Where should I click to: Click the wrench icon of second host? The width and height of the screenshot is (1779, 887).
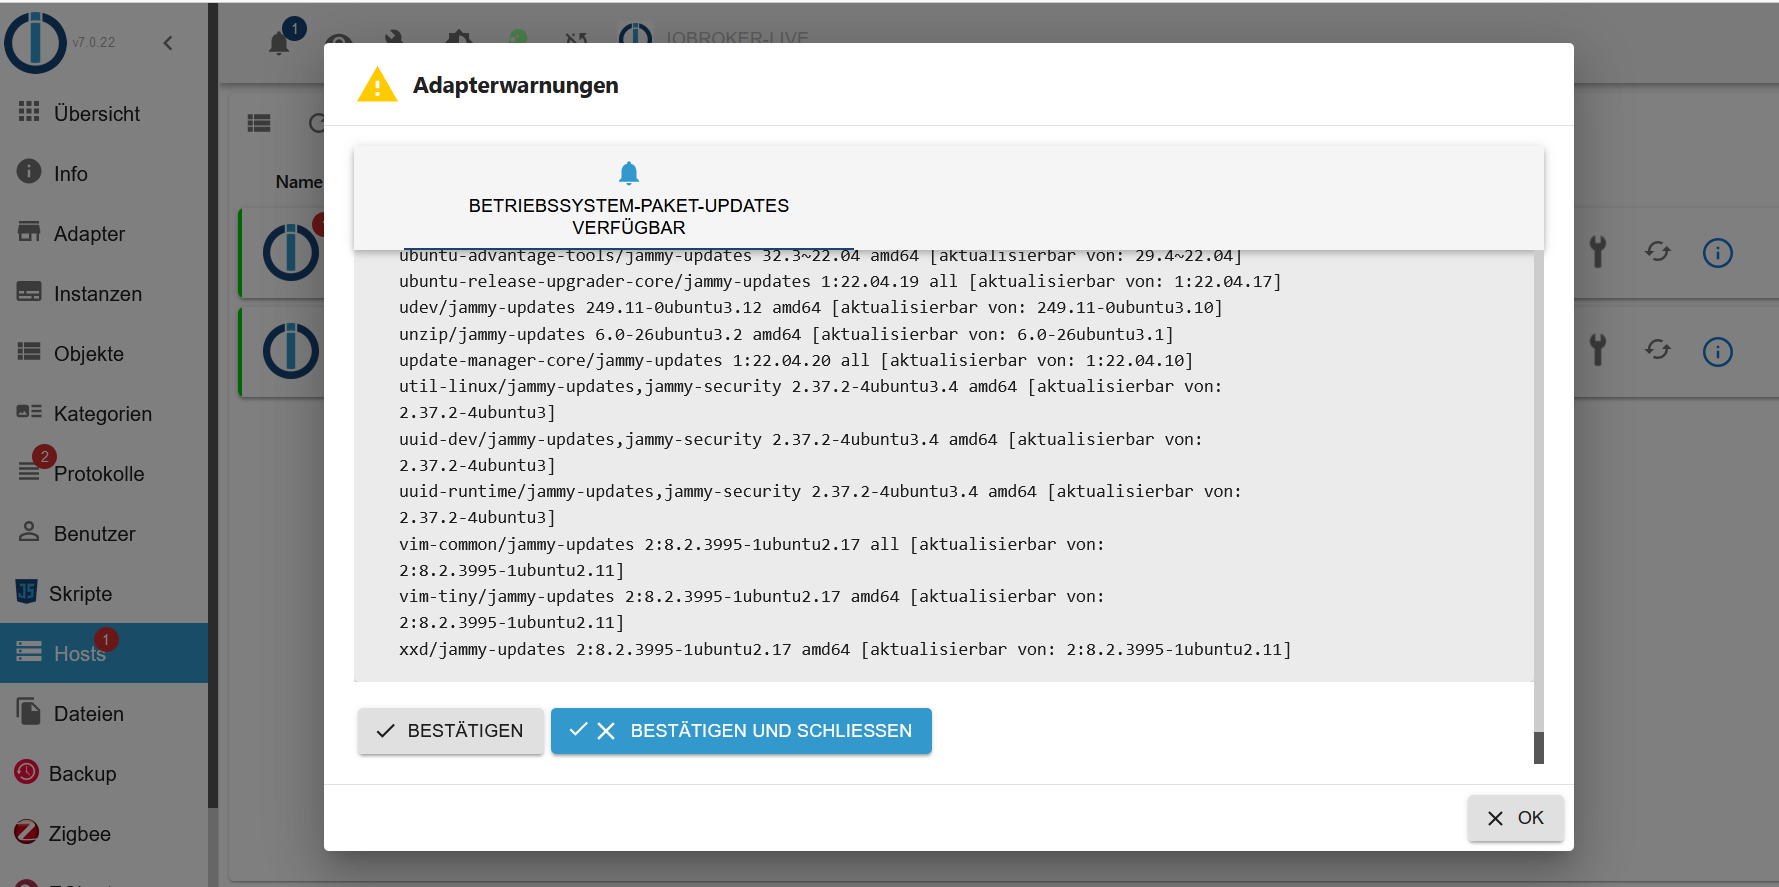(x=1597, y=351)
